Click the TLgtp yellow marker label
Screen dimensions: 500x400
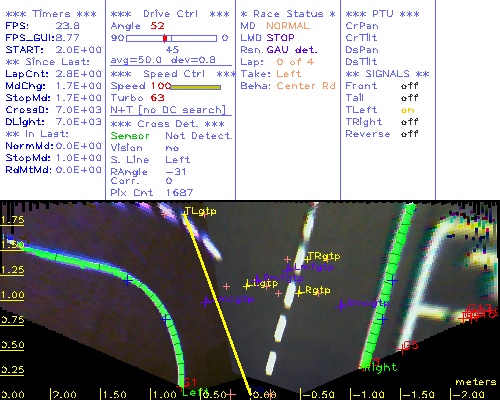[200, 211]
